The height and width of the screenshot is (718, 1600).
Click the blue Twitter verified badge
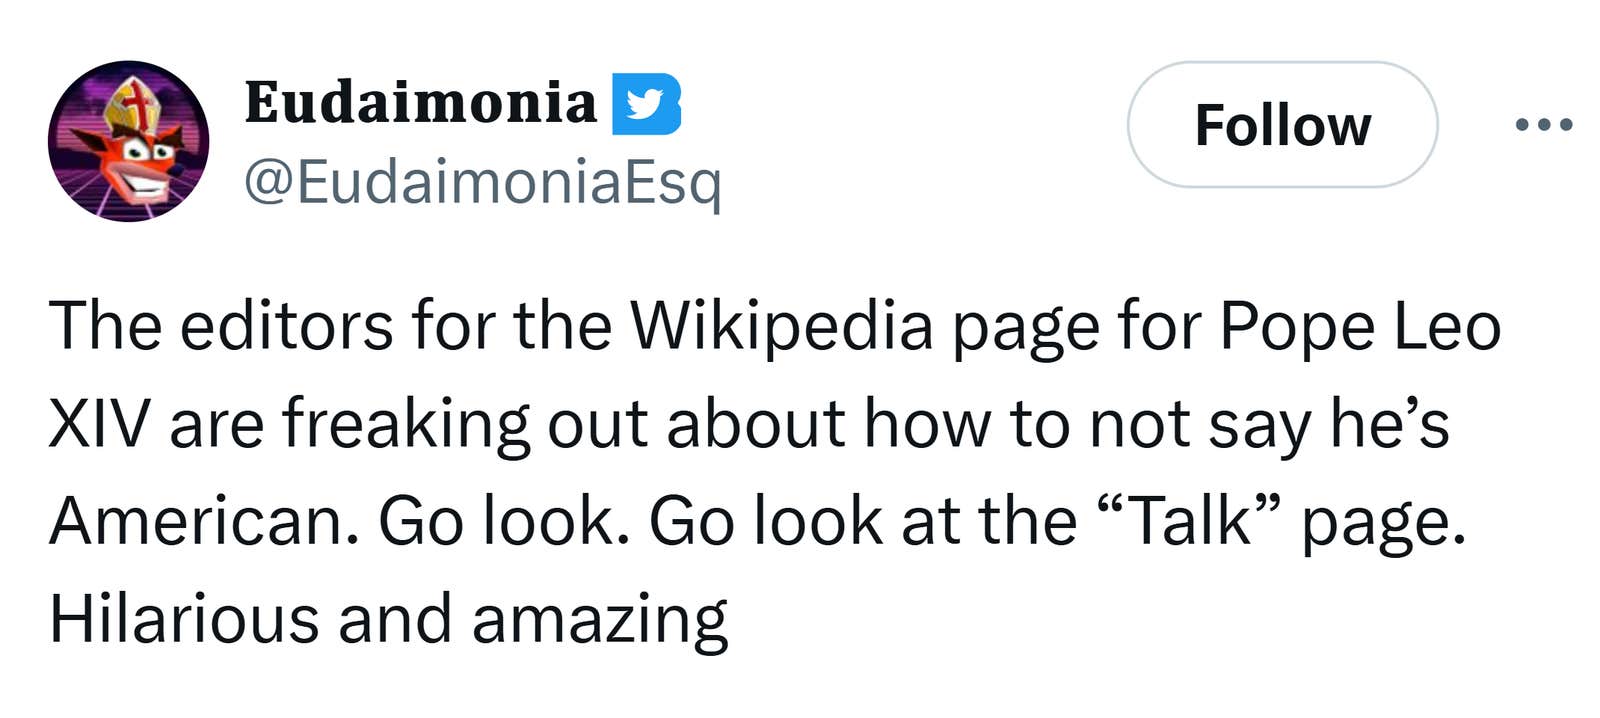coord(646,103)
